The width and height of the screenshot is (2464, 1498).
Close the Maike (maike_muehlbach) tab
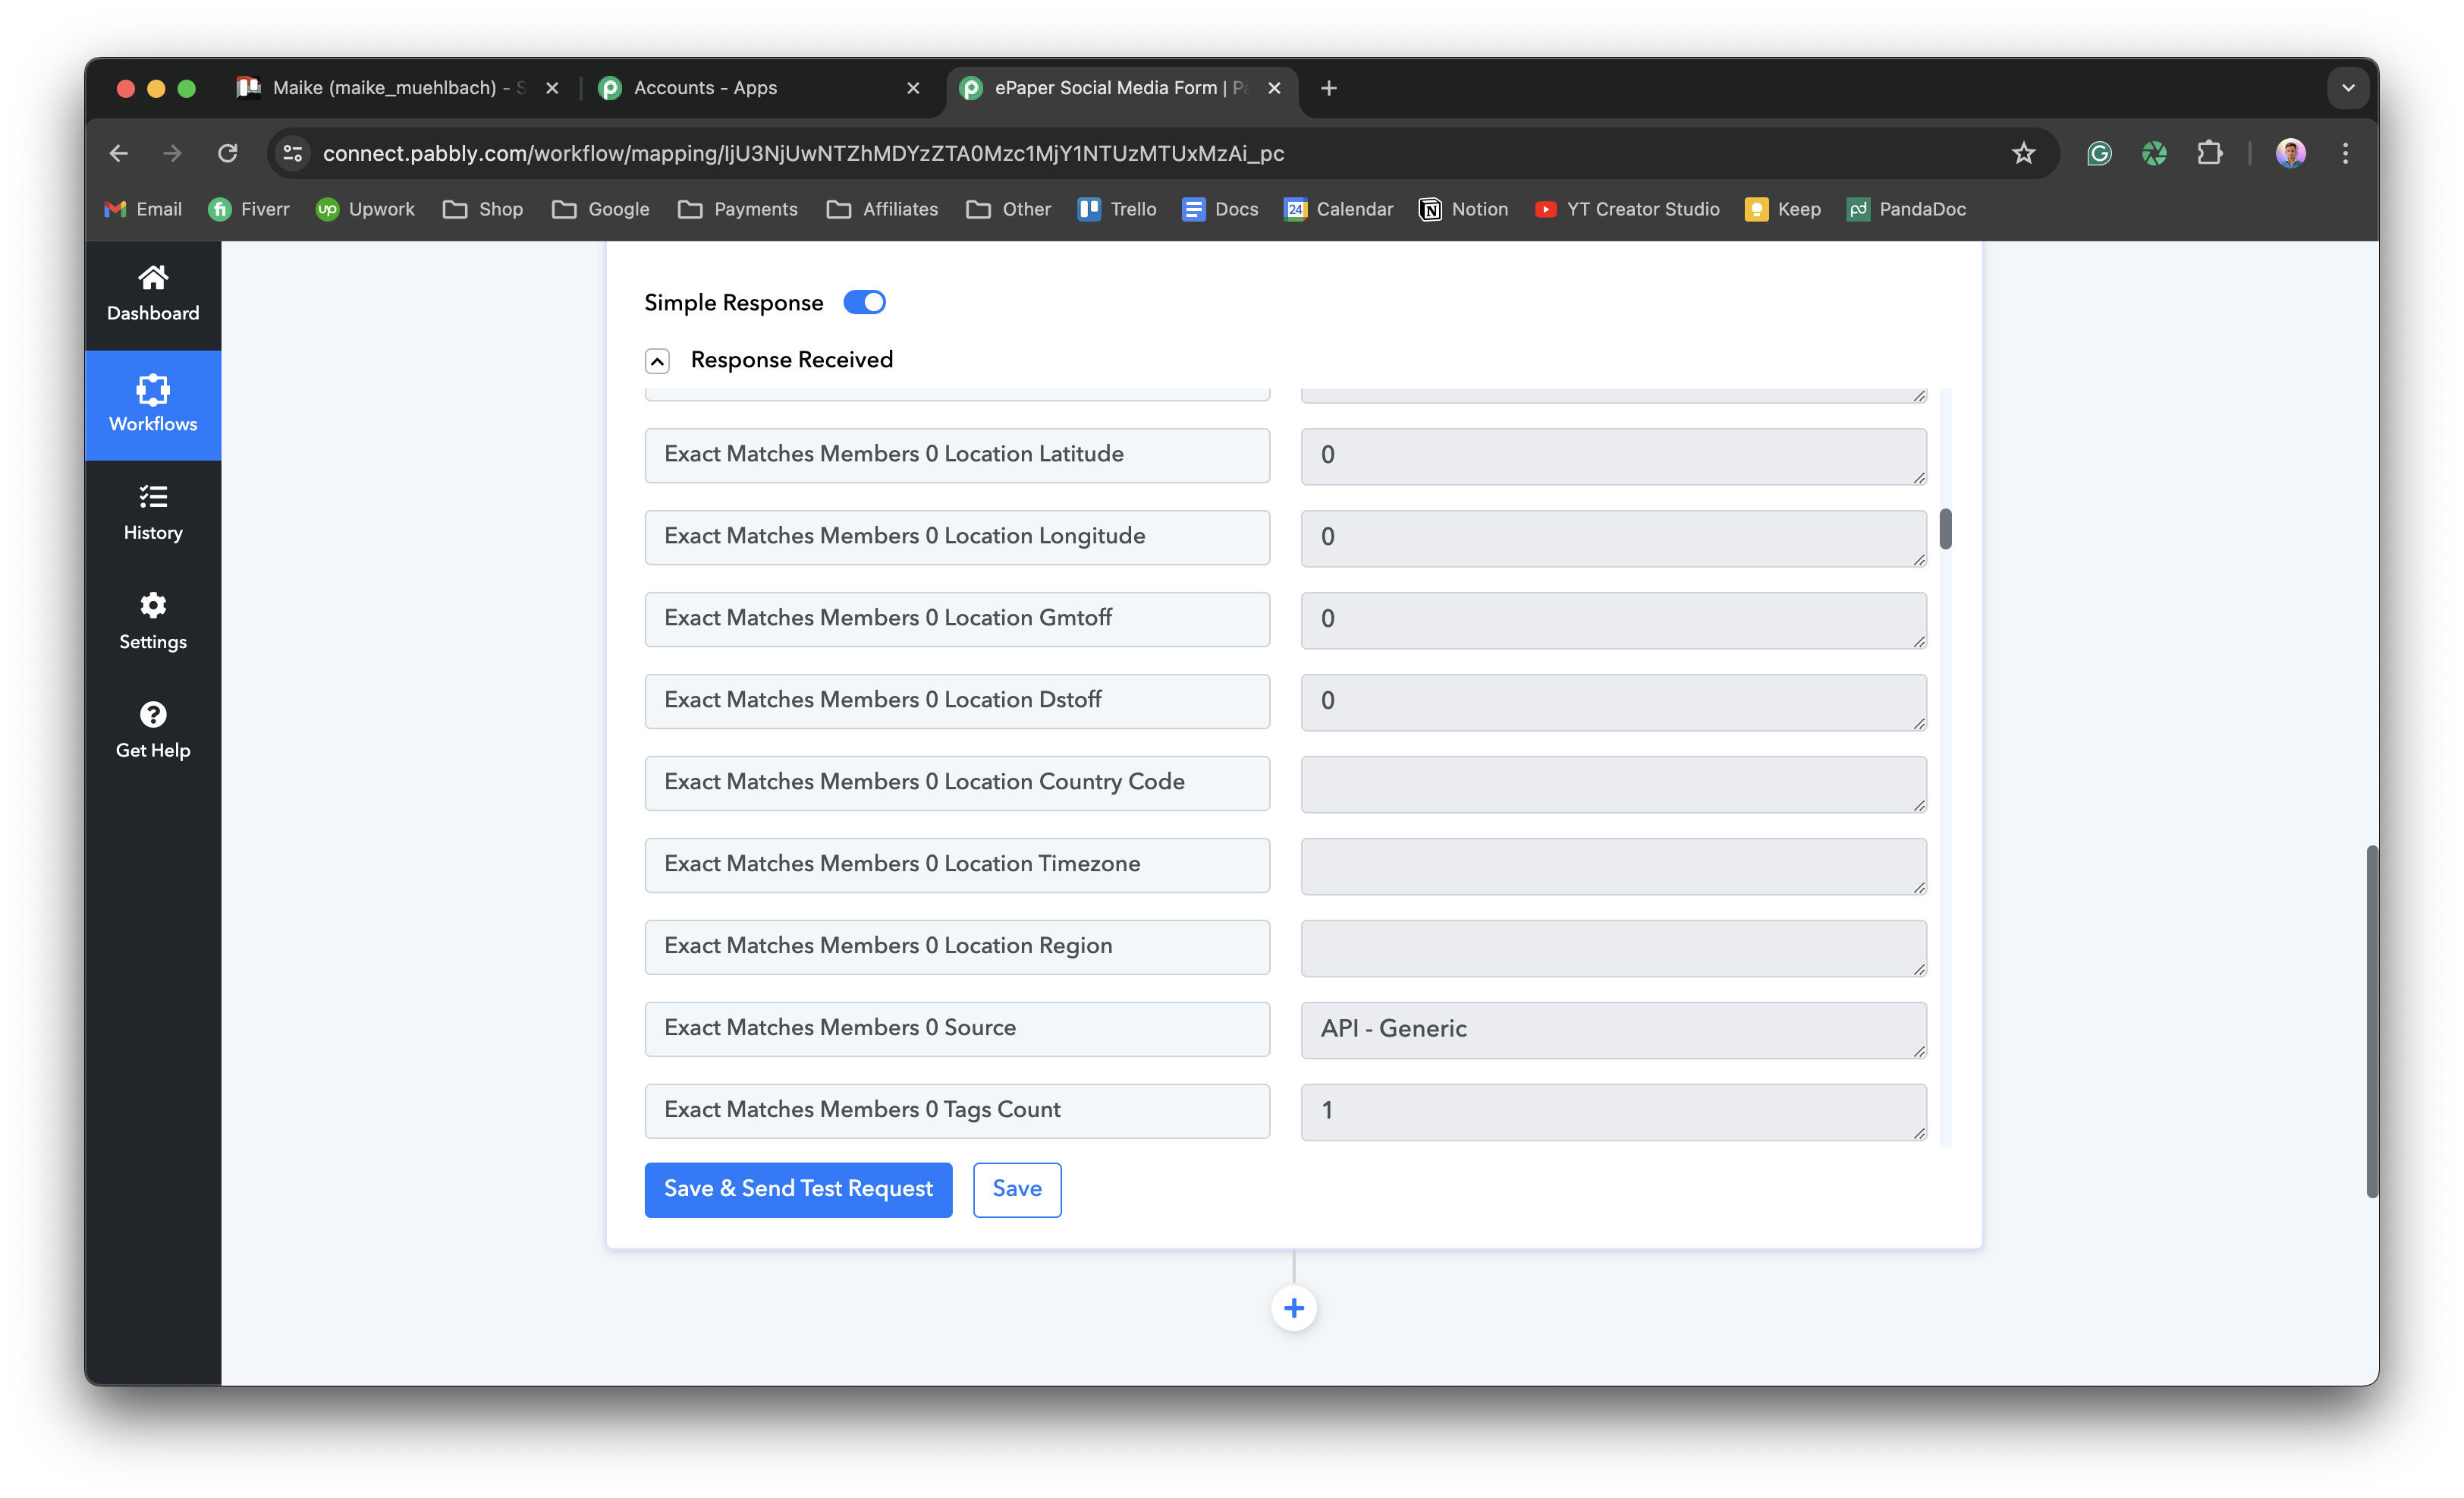point(552,88)
